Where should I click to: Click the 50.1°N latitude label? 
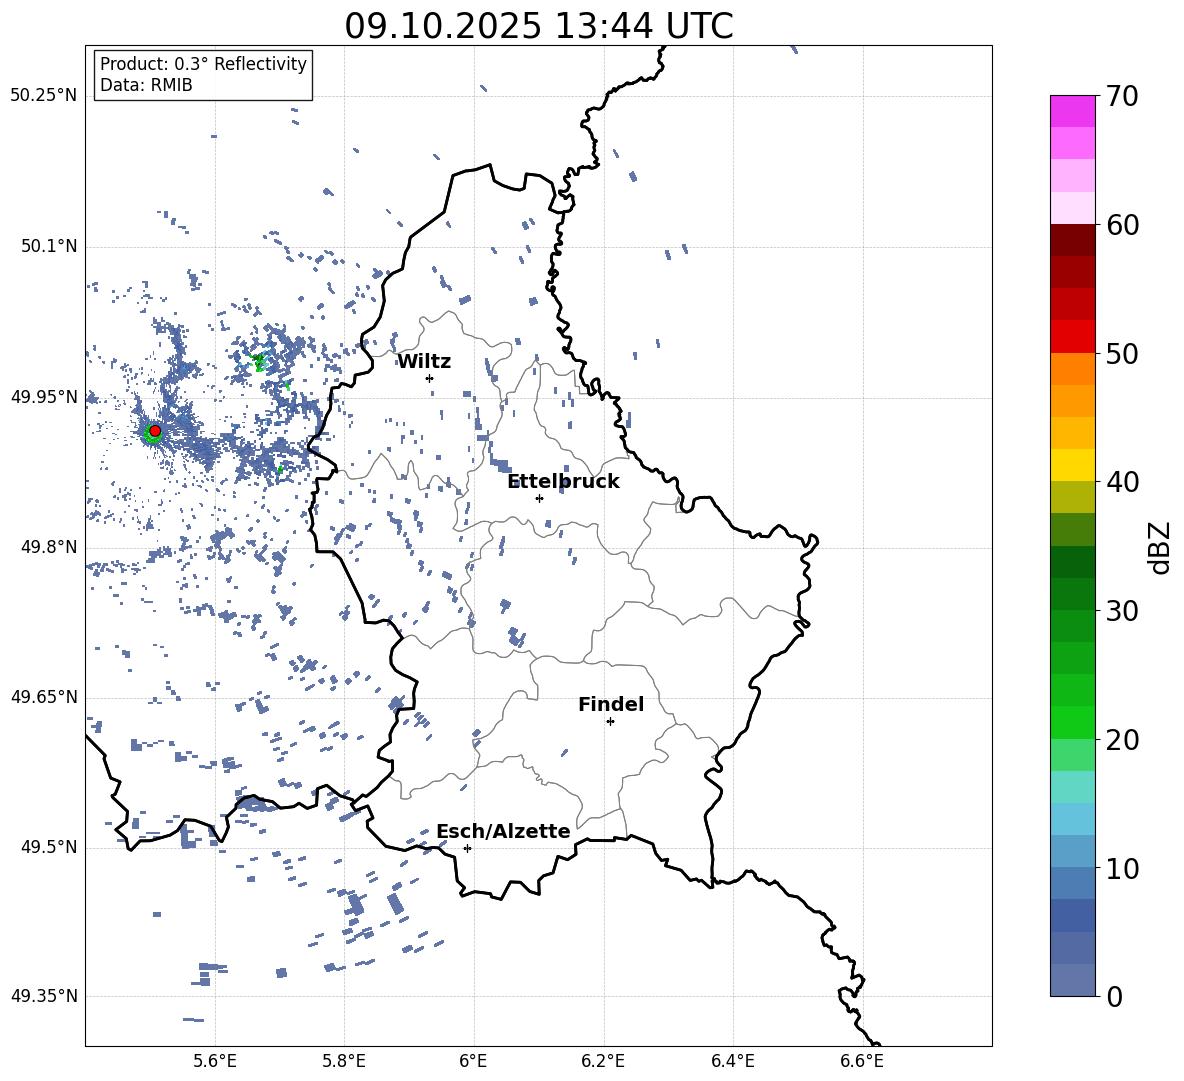49,247
